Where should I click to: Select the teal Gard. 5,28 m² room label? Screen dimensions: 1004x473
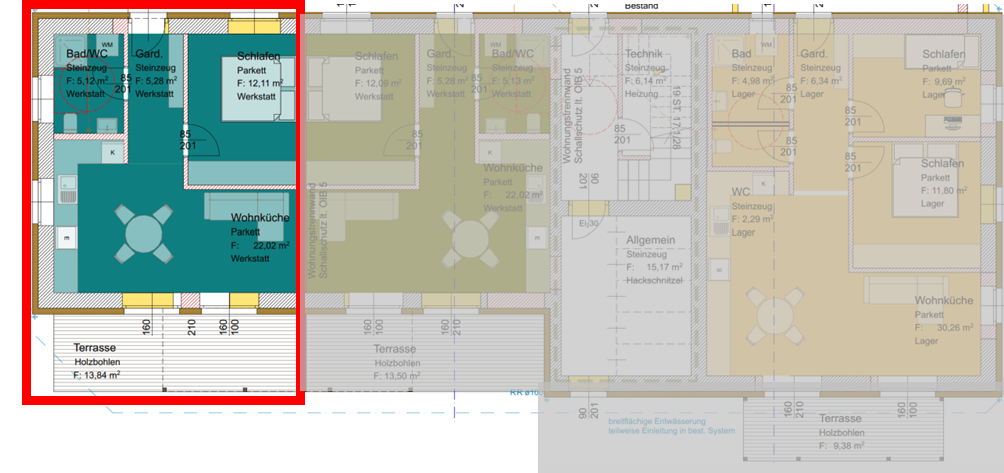pyautogui.click(x=156, y=74)
